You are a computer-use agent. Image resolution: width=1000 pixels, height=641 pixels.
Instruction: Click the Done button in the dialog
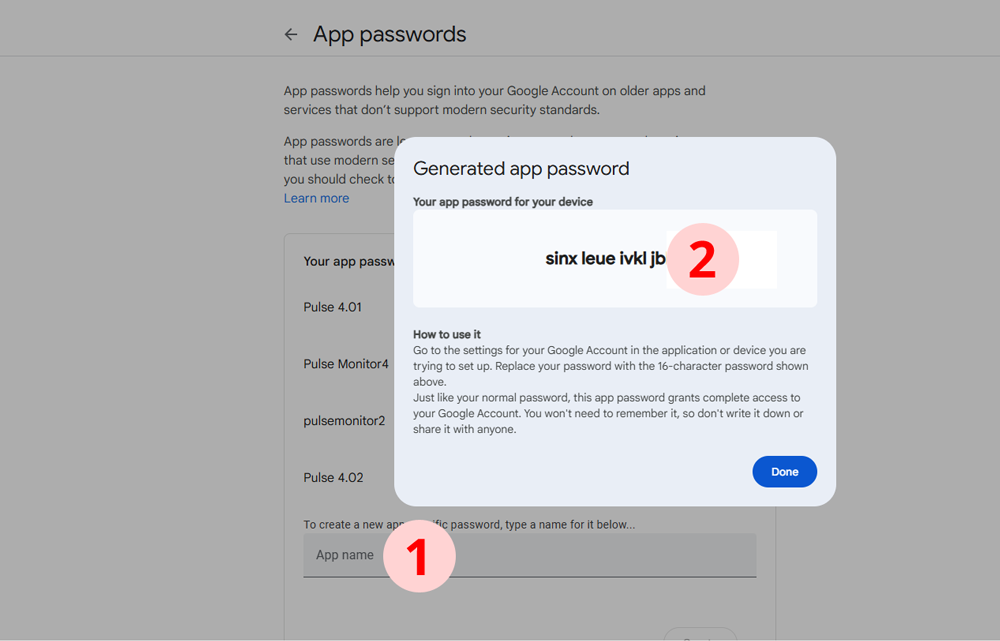tap(784, 471)
